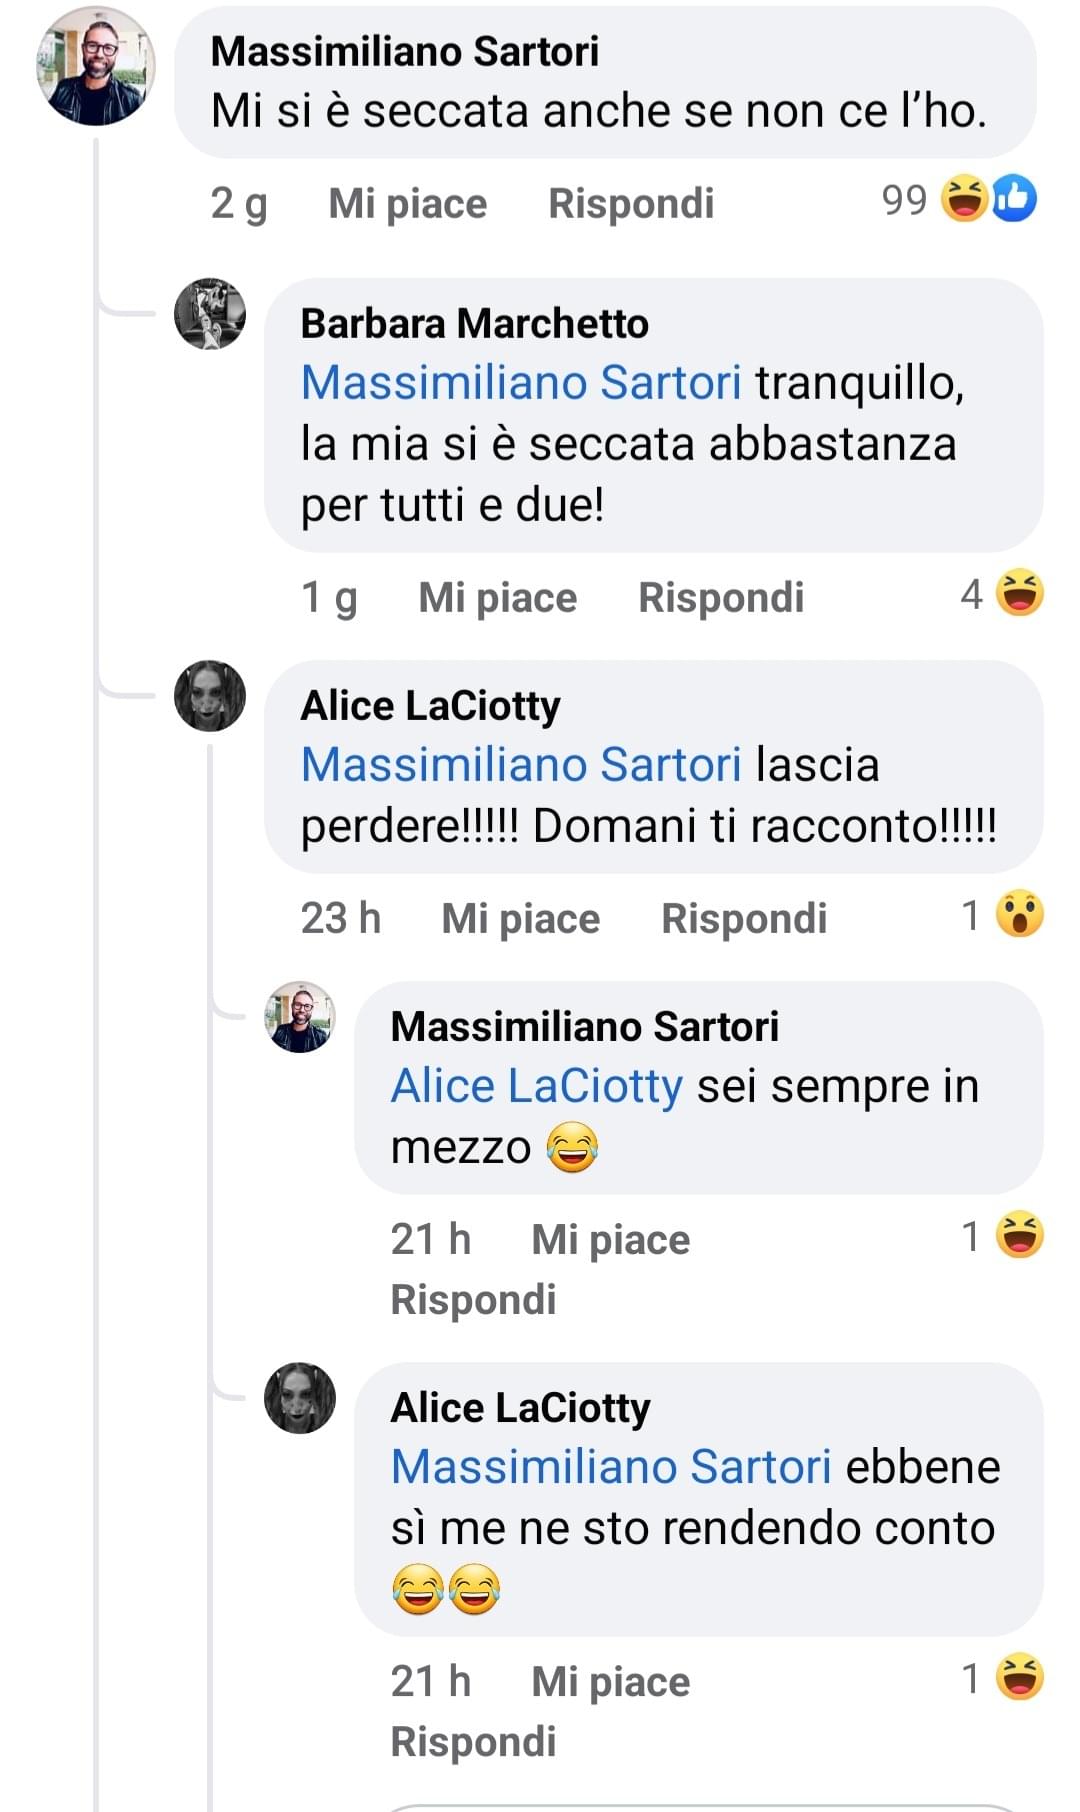This screenshot has width=1080, height=1812.
Task: Click laughing reaction on 'sei sempre in mezzo' reply
Action: click(x=1019, y=1235)
